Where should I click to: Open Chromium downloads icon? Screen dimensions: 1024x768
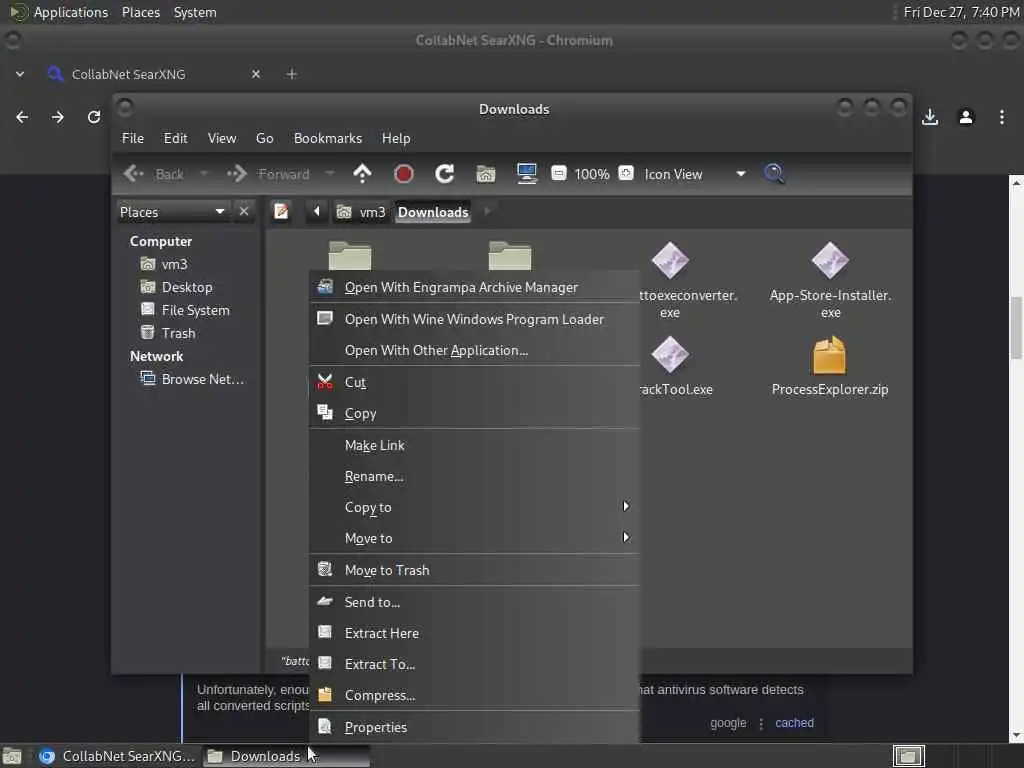[x=930, y=117]
